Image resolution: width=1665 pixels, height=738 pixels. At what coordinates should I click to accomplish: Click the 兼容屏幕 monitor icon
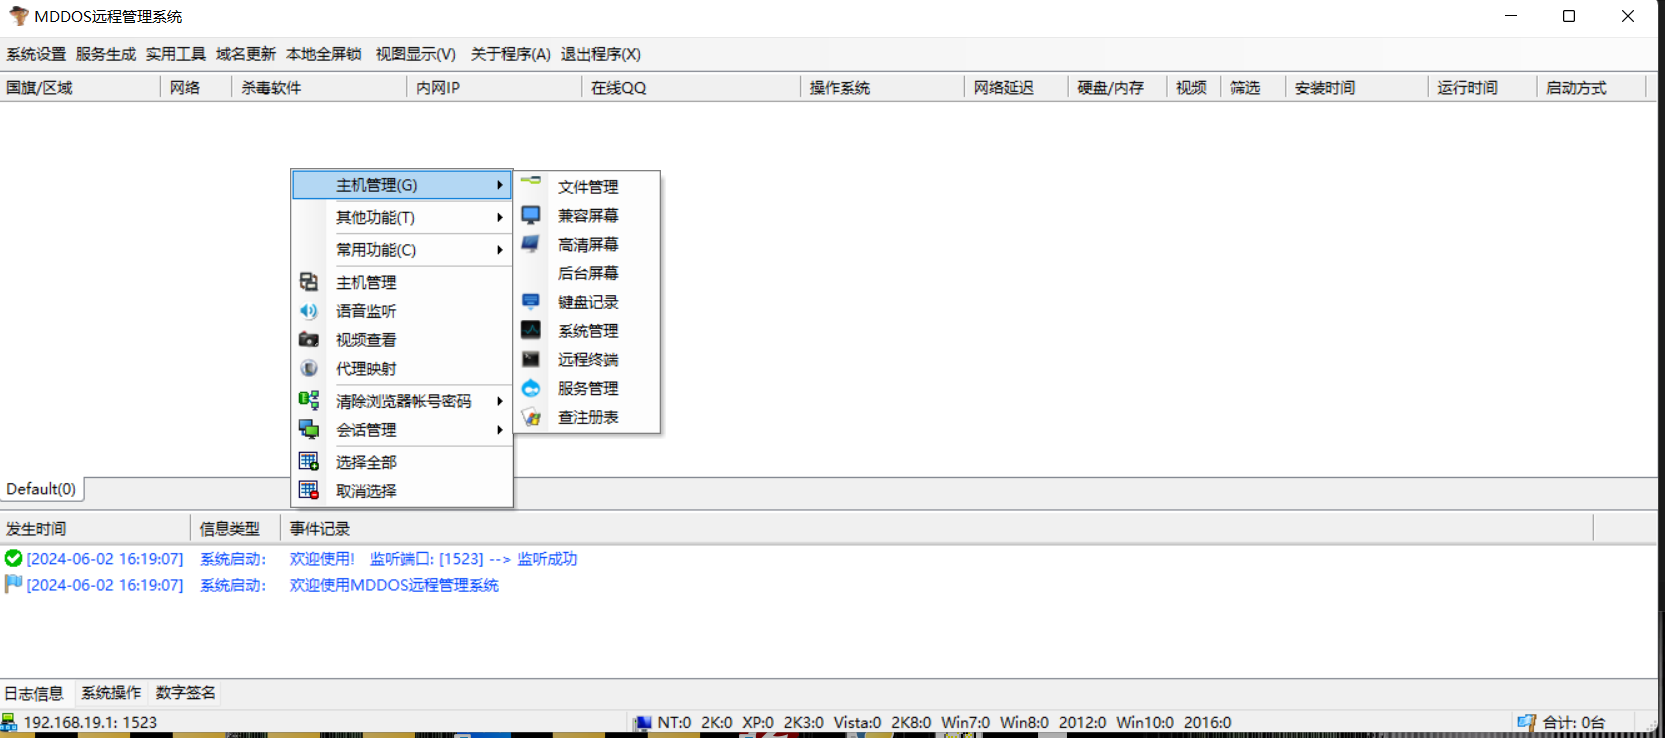point(531,215)
